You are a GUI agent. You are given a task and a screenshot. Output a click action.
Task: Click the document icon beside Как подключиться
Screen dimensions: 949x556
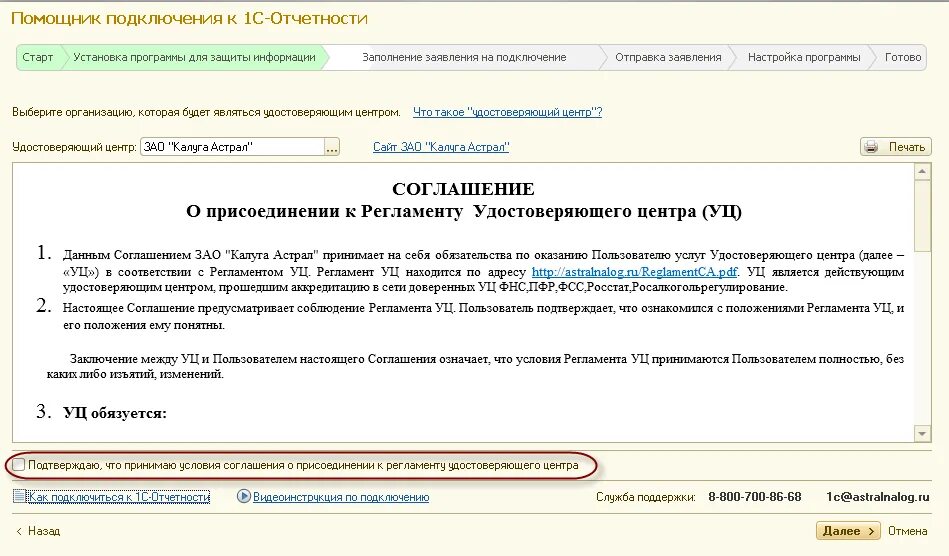pyautogui.click(x=19, y=497)
